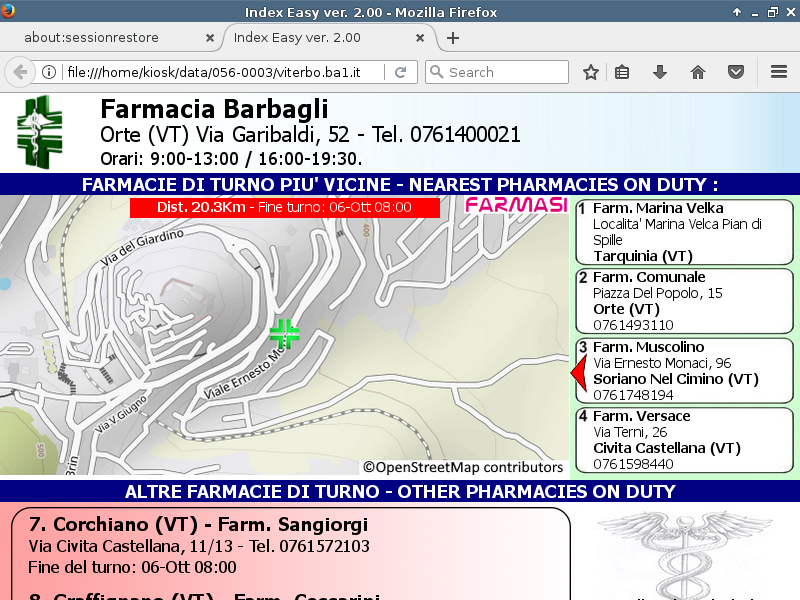
Task: Open the Pocket icon in toolbar
Action: [x=736, y=72]
